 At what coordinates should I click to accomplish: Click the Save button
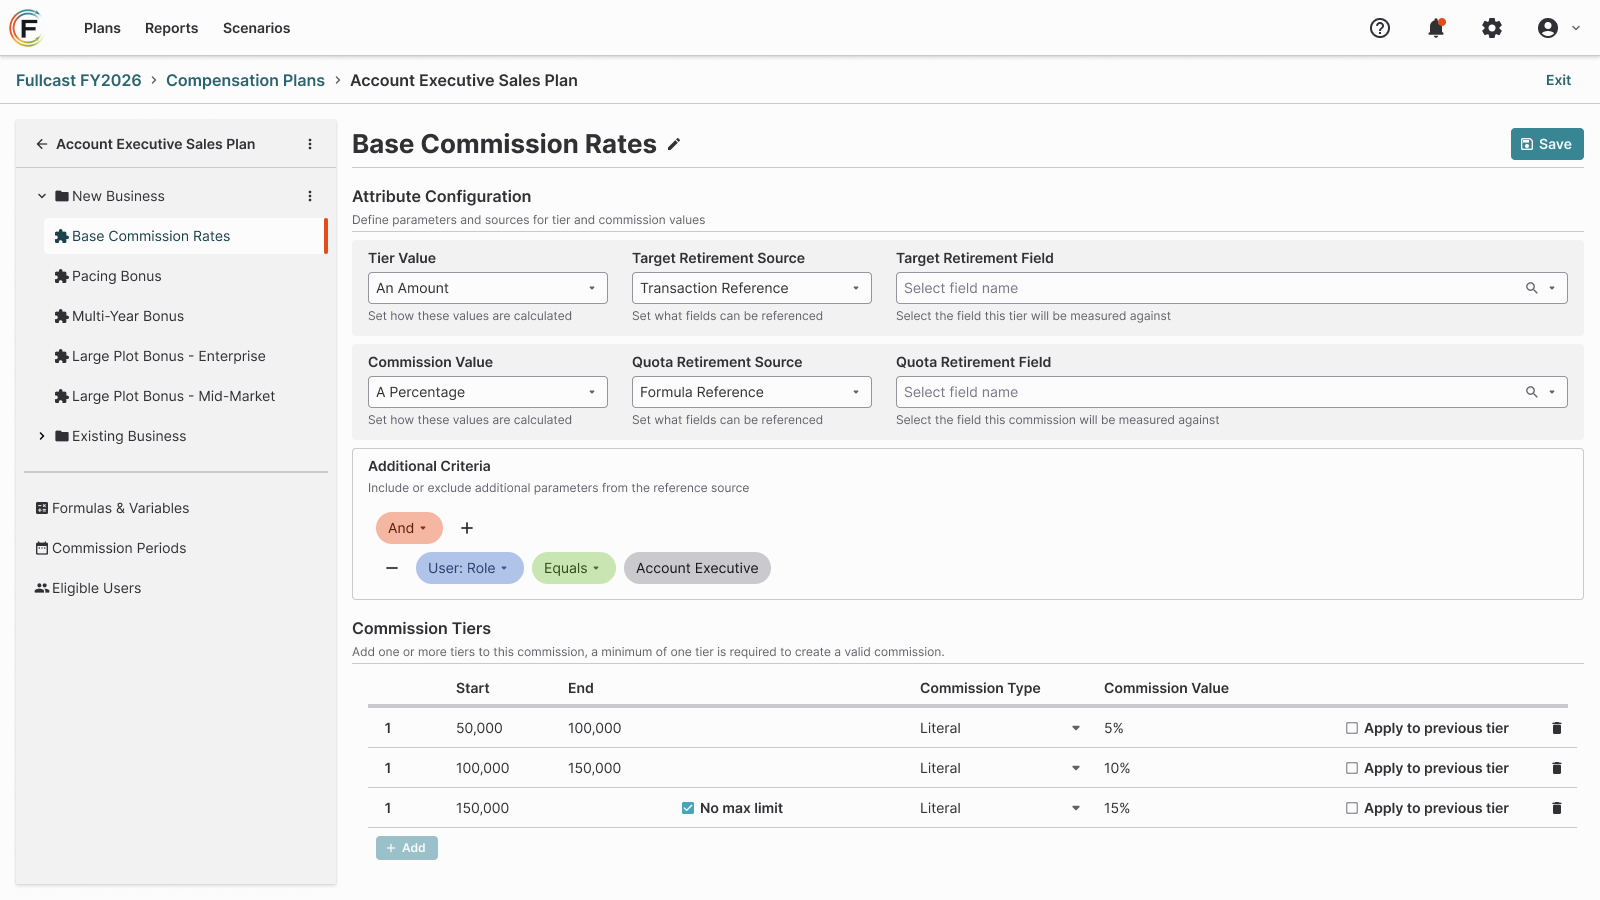(1547, 144)
